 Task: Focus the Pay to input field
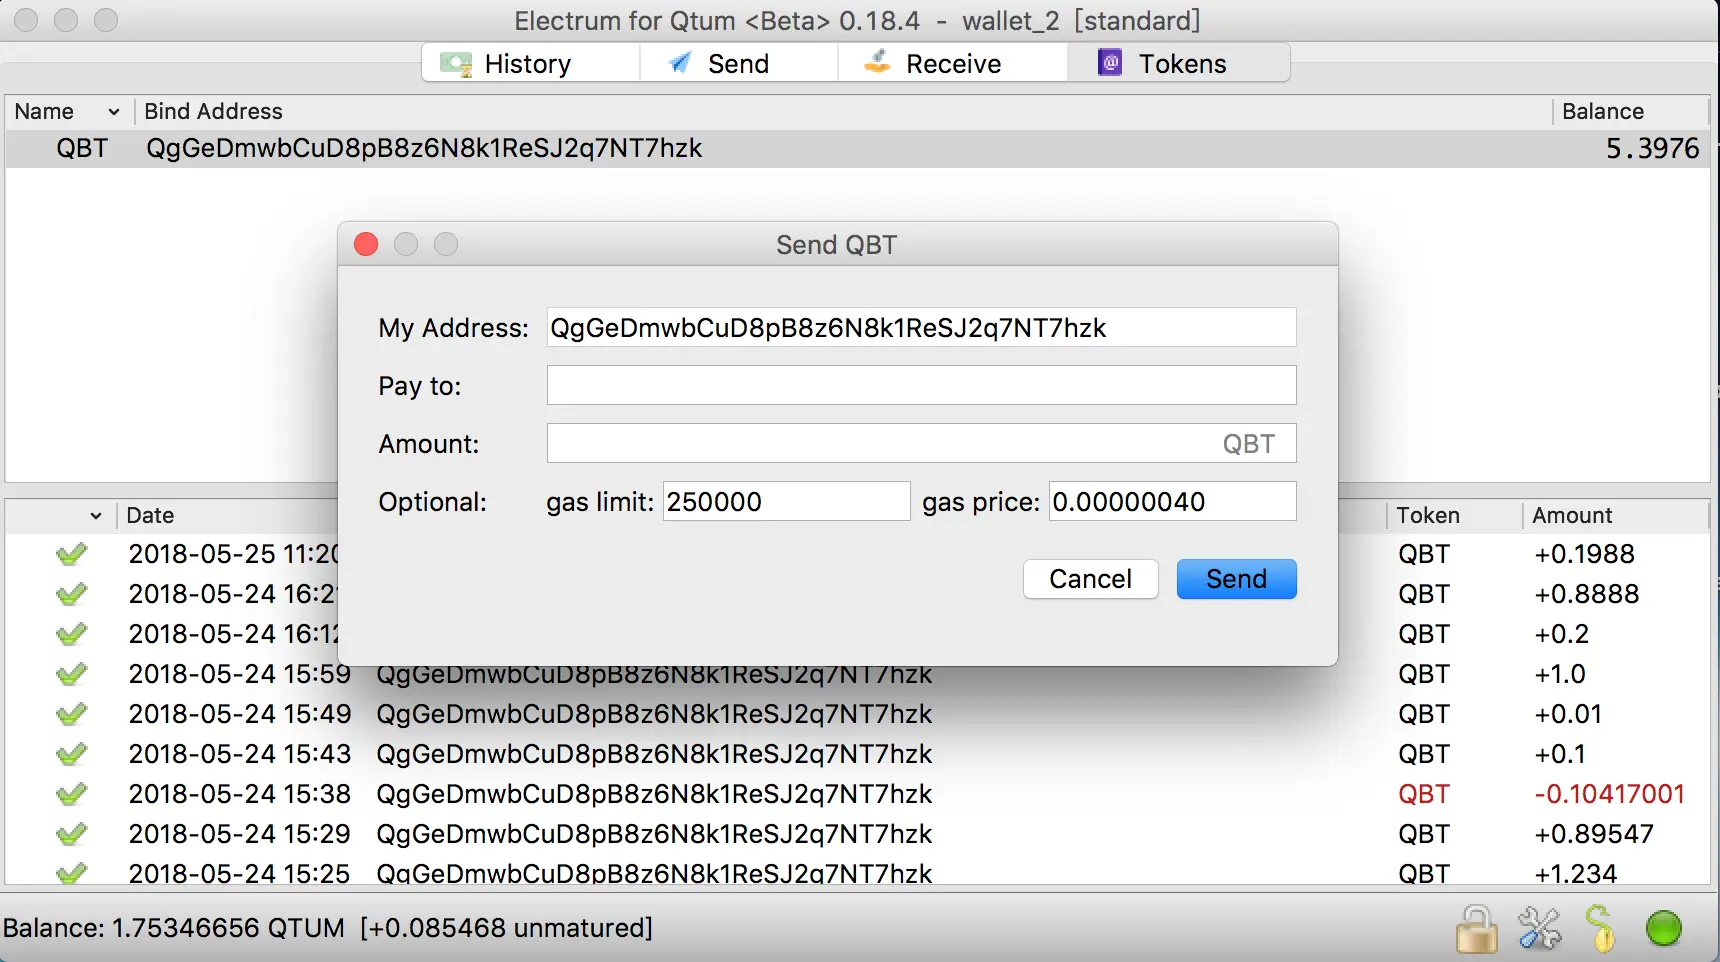click(921, 385)
